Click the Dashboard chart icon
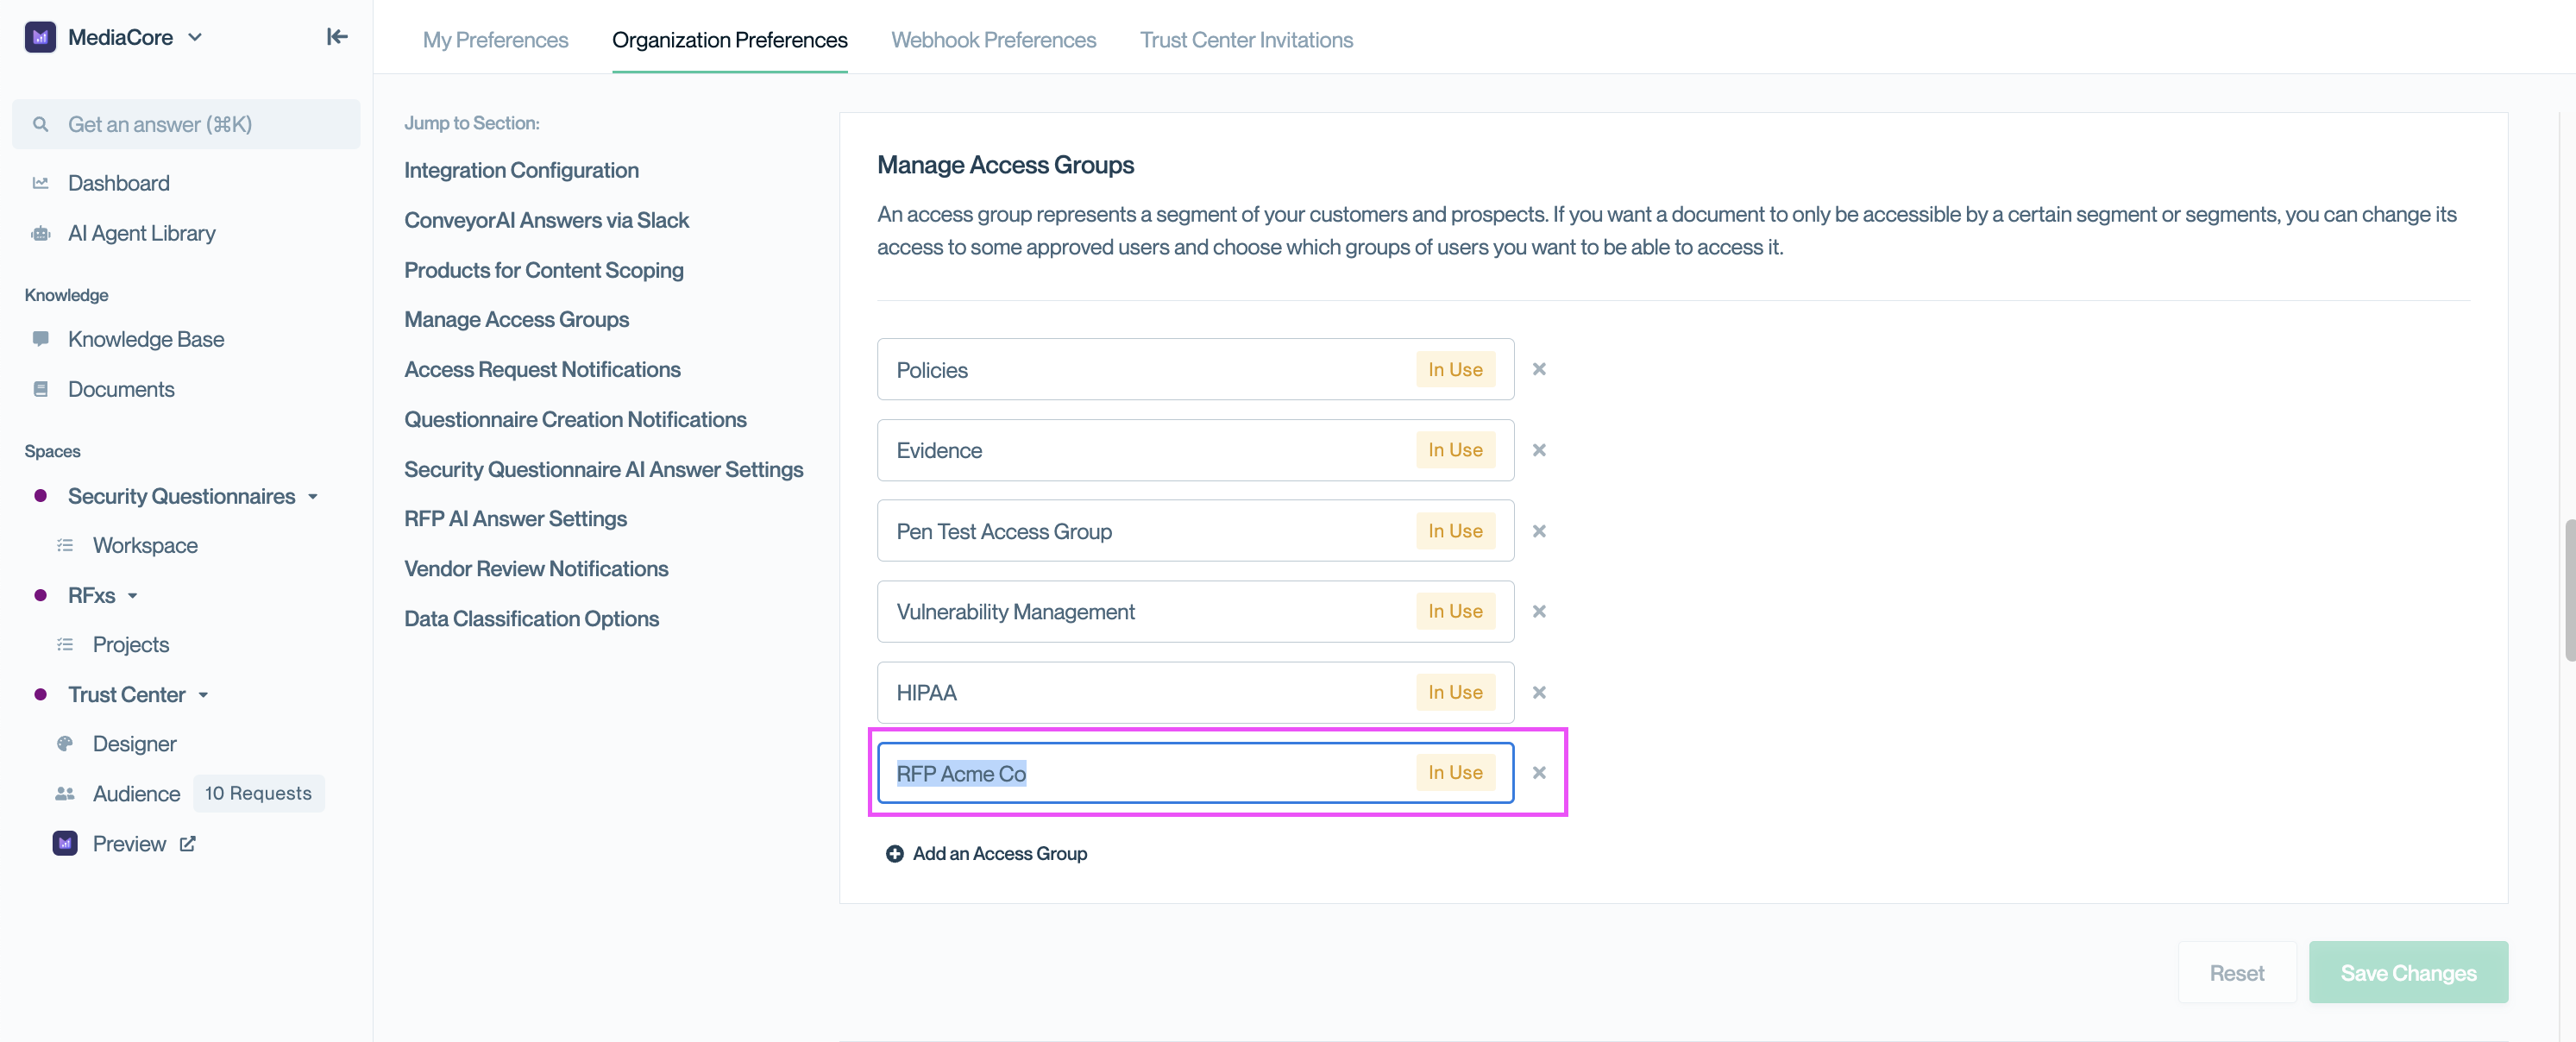Viewport: 2576px width, 1042px height. point(41,183)
